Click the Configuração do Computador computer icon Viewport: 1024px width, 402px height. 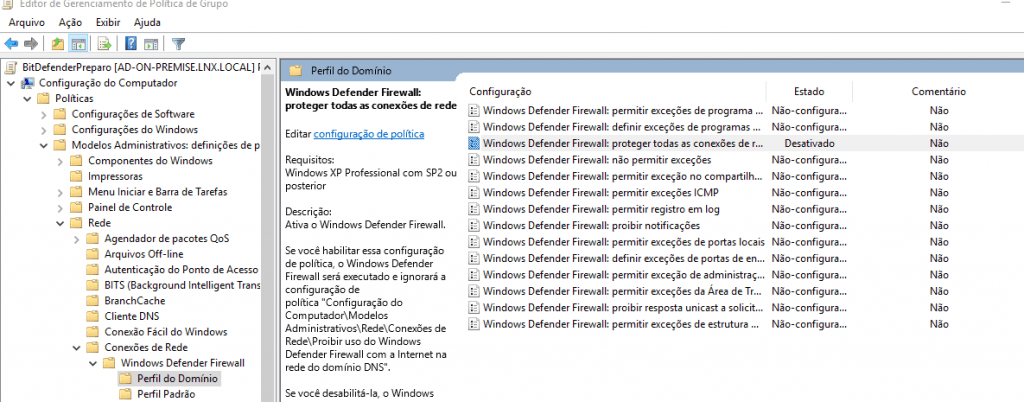[x=27, y=83]
